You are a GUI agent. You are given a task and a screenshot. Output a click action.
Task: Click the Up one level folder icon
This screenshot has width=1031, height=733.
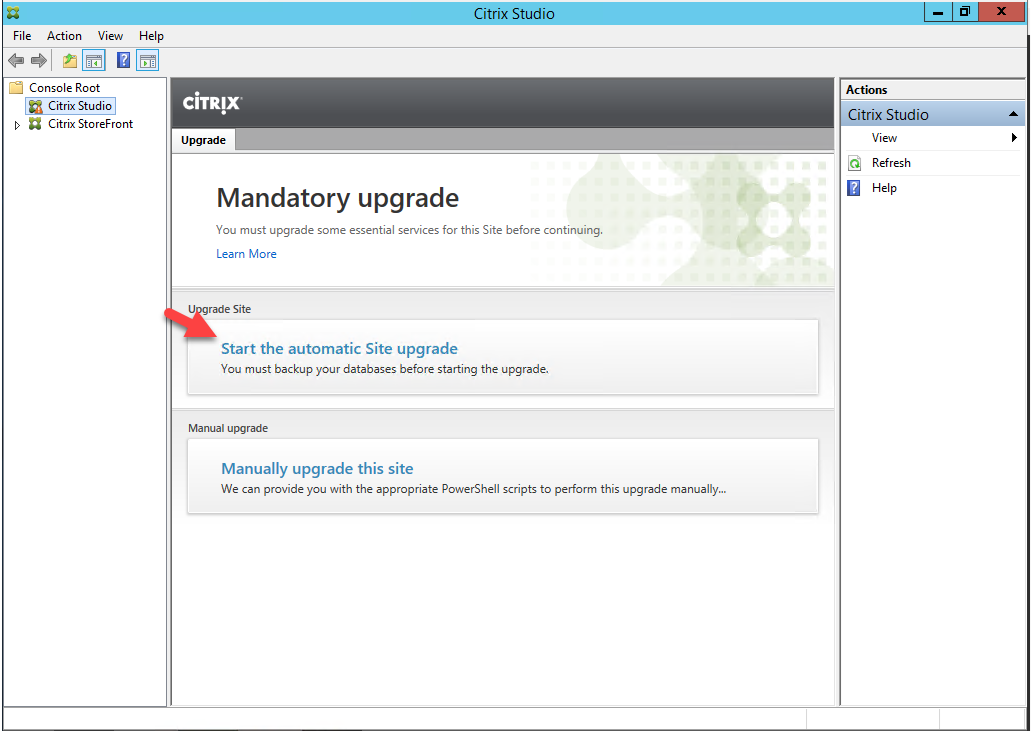coord(70,61)
